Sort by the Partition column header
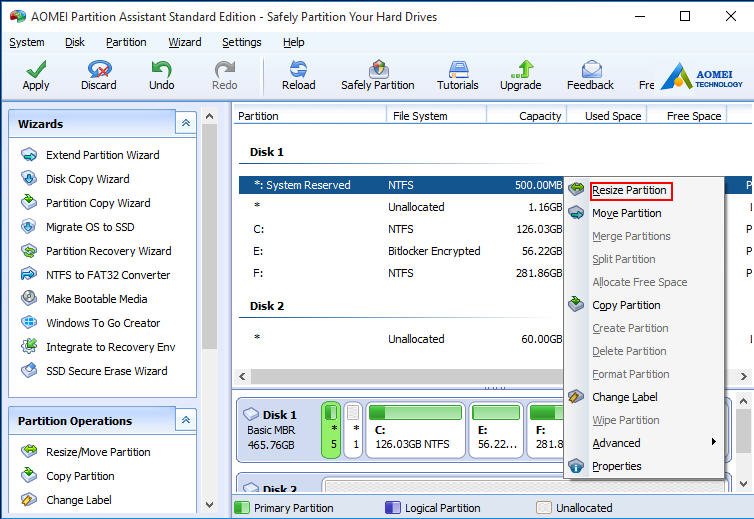The image size is (754, 519). (x=310, y=116)
